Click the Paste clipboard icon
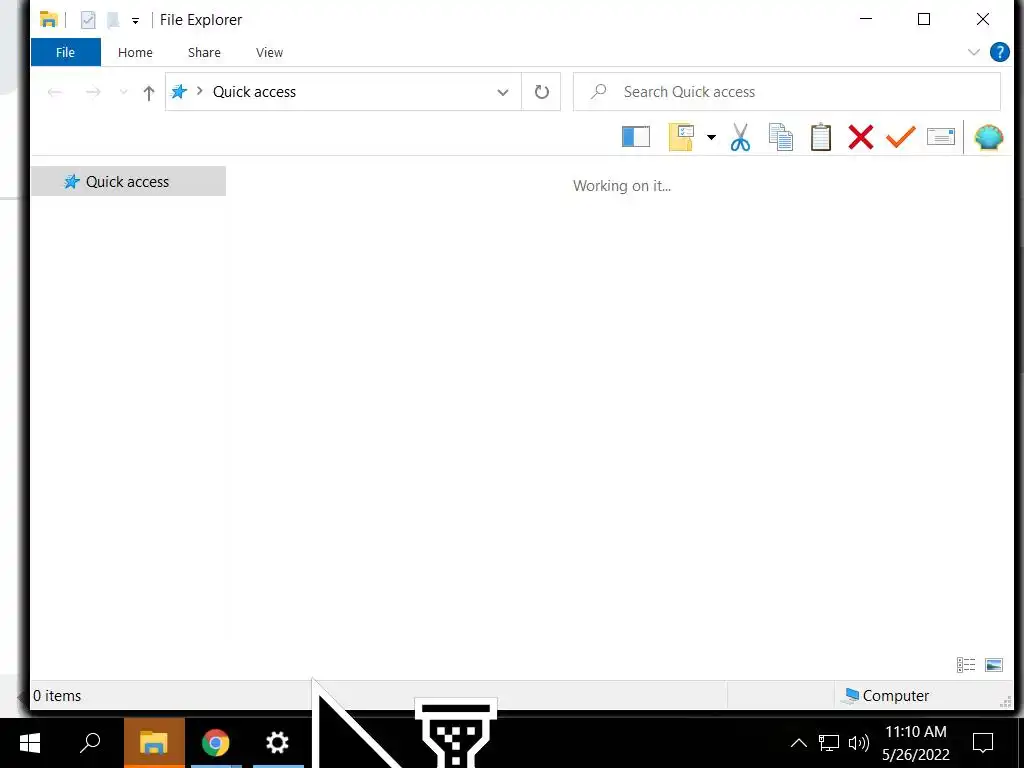The image size is (1024, 768). 820,137
